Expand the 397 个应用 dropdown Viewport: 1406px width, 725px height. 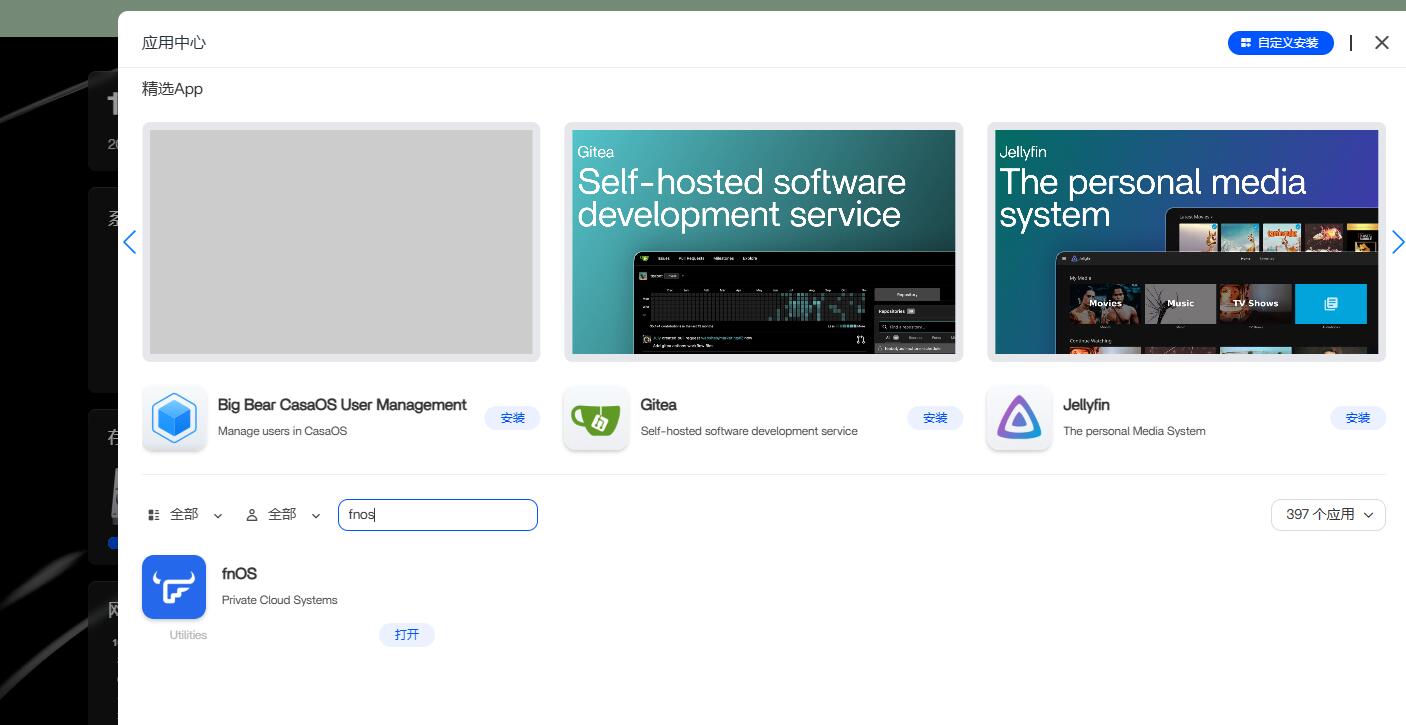1328,515
